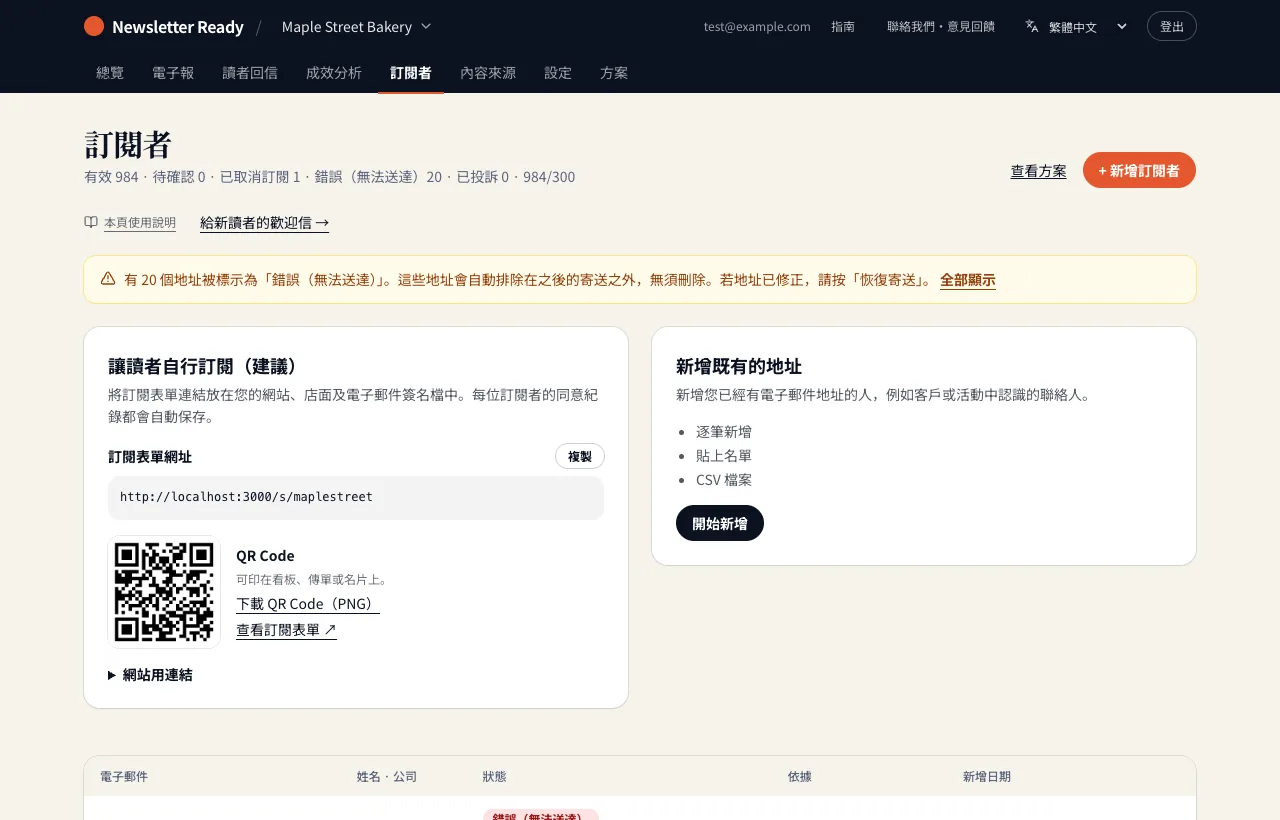Click the 下載 QR Code（PNG） link
The height and width of the screenshot is (820, 1280).
point(308,604)
